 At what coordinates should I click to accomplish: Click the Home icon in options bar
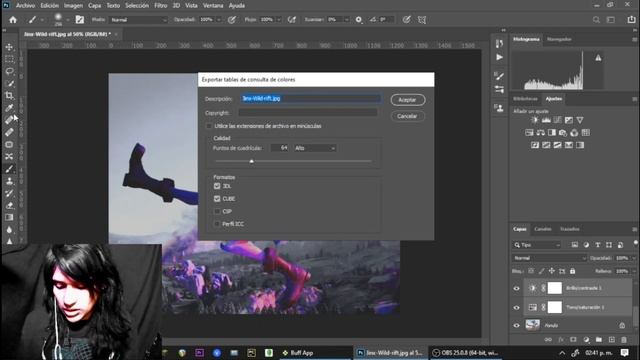(x=13, y=20)
